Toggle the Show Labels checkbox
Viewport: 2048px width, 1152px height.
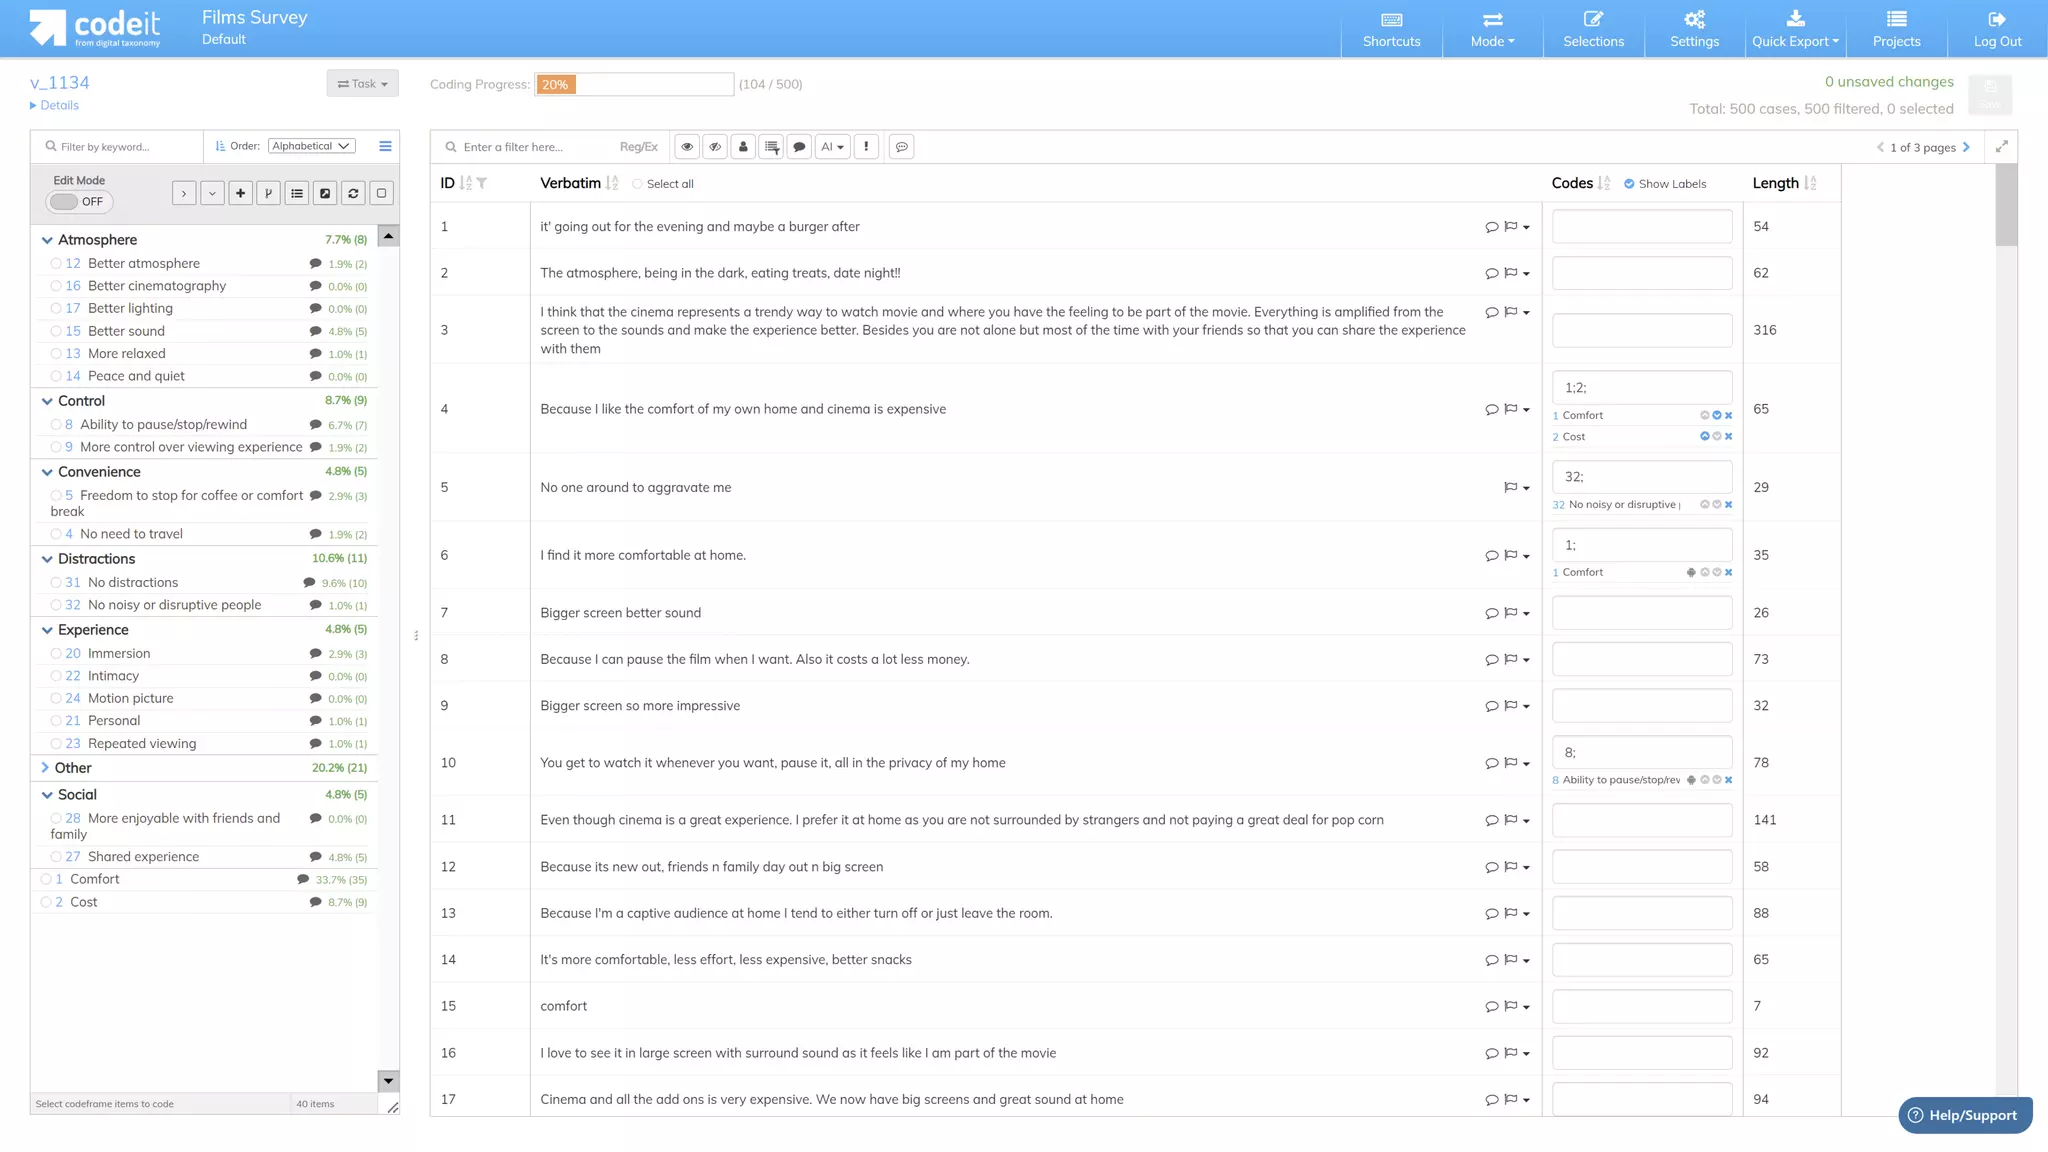click(1629, 184)
